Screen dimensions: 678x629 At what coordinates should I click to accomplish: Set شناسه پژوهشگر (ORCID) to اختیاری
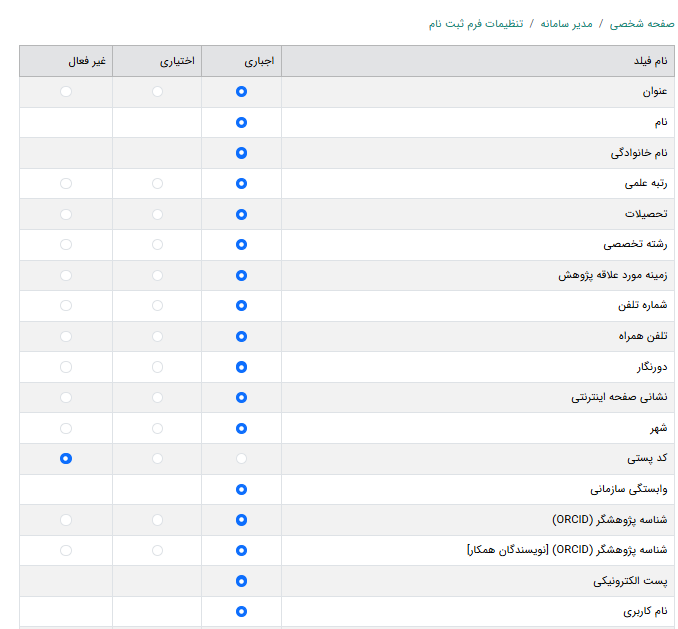point(157,520)
